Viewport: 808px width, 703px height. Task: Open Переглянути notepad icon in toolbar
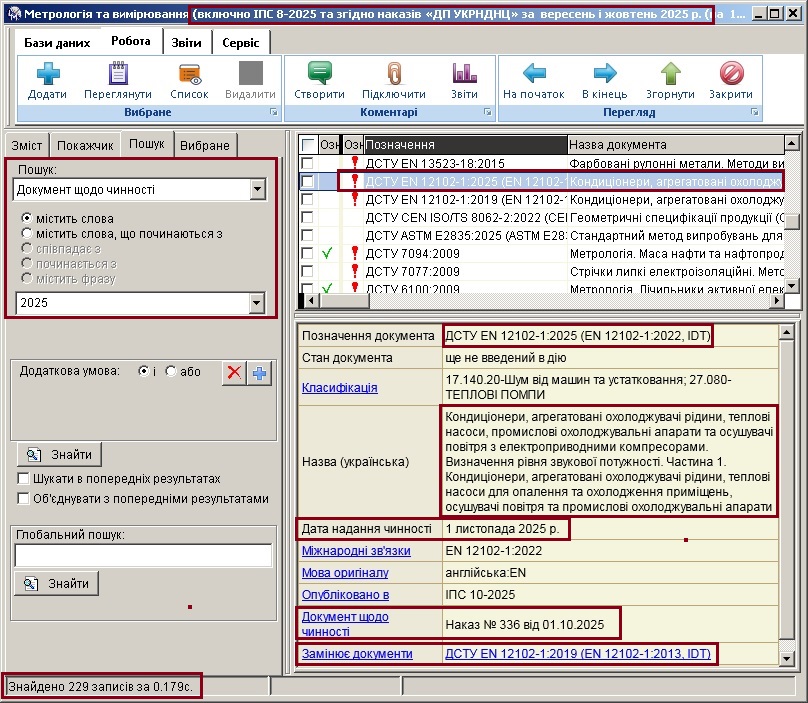pyautogui.click(x=118, y=74)
